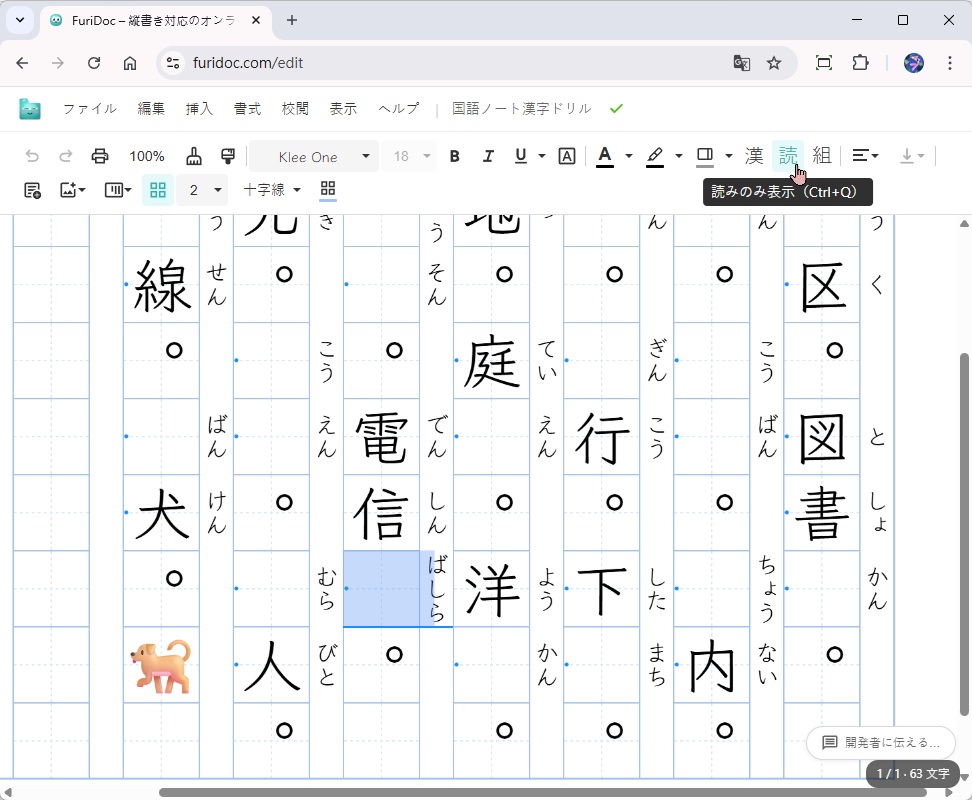This screenshot has height=800, width=972.
Task: Open the ヘルプ menu
Action: pyautogui.click(x=399, y=109)
